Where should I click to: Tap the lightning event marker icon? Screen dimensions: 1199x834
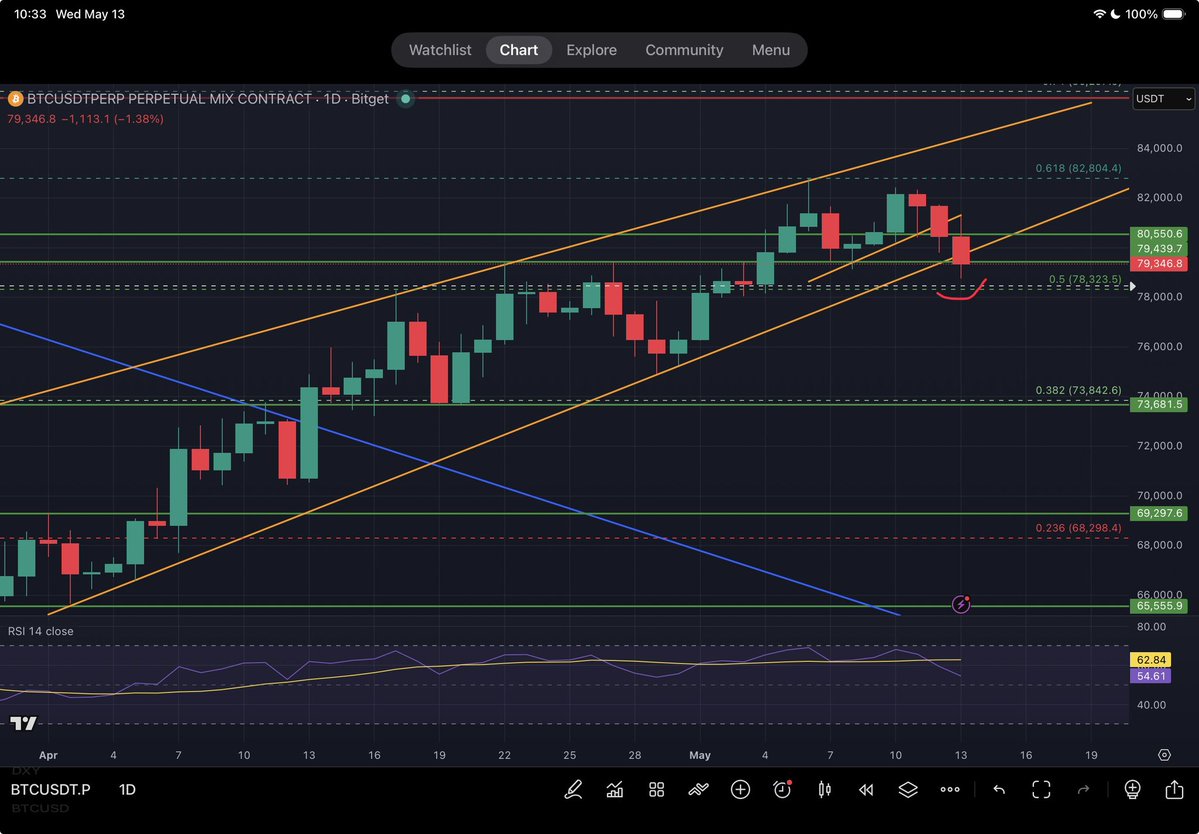961,605
